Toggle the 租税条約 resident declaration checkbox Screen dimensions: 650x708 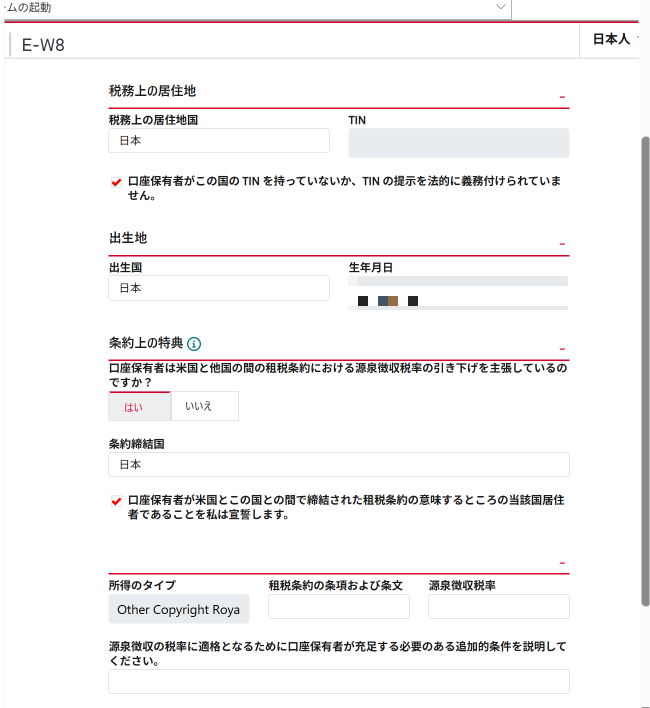tap(116, 501)
